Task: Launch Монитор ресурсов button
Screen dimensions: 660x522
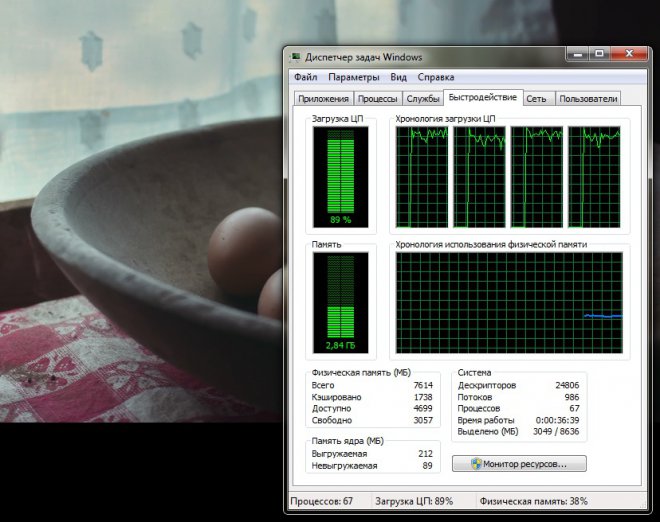Action: 519,464
